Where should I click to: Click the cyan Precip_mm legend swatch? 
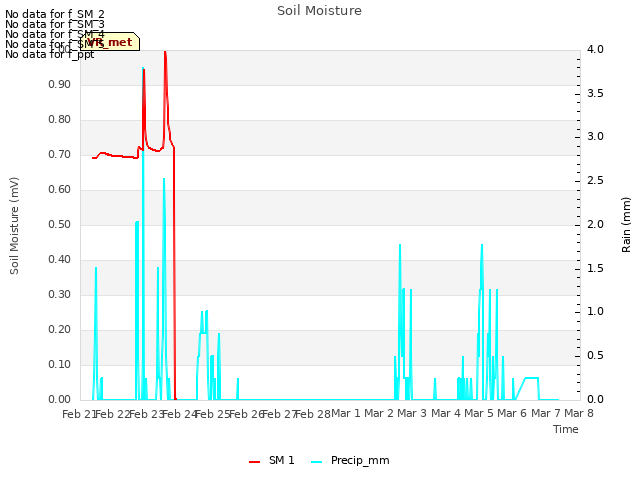pos(316,462)
